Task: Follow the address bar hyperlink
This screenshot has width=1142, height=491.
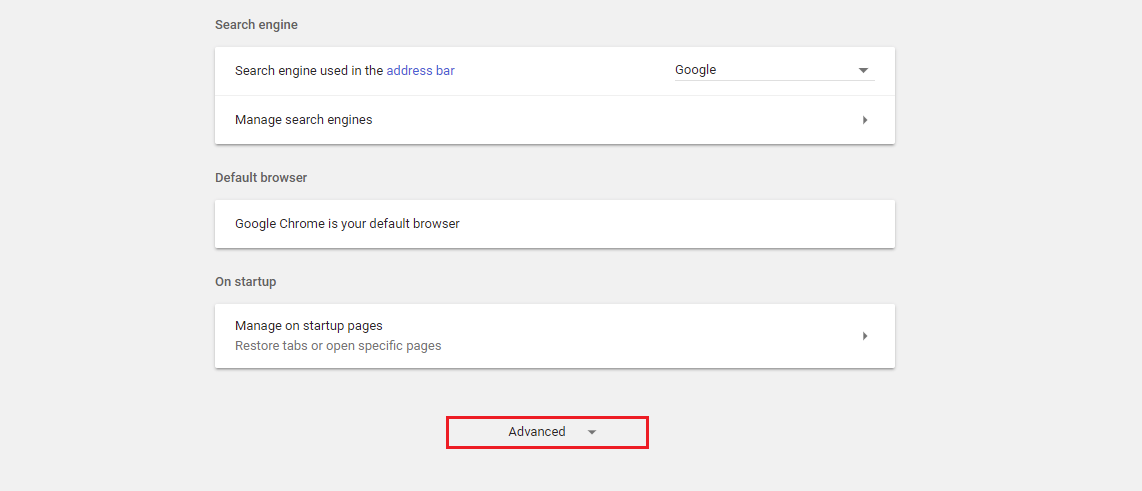Action: click(x=420, y=71)
